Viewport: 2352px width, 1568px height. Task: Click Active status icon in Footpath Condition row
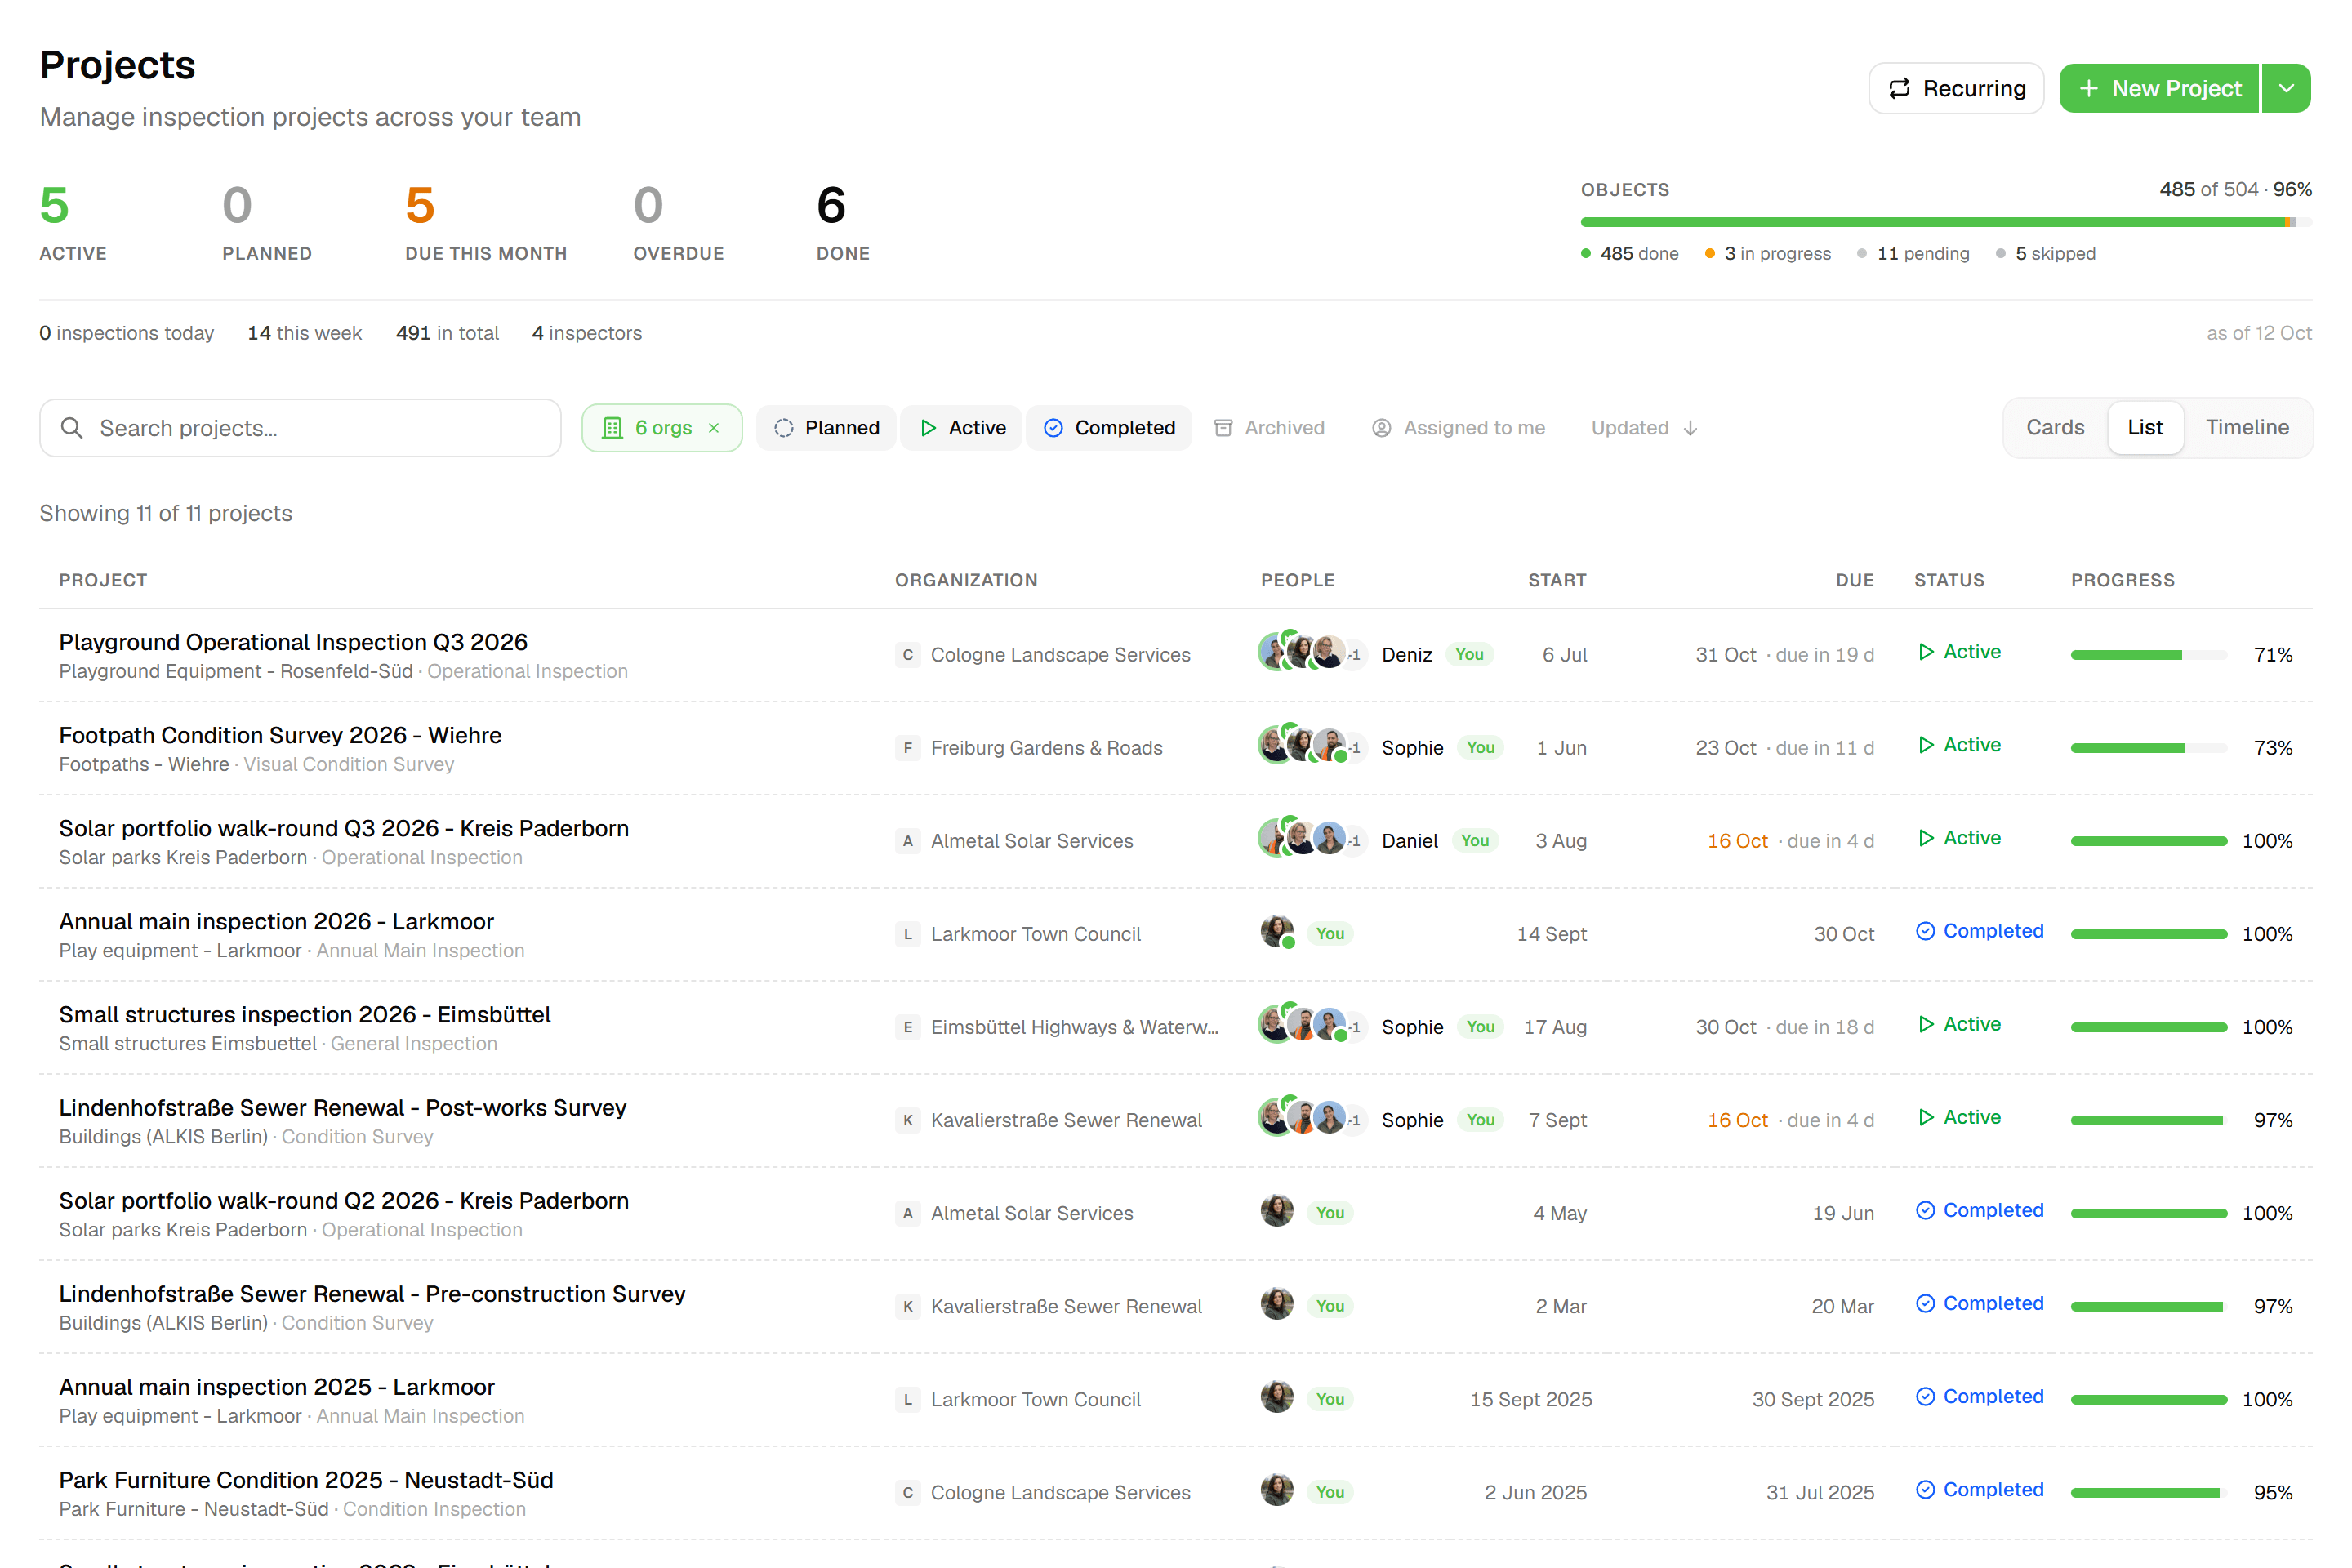coord(1926,745)
